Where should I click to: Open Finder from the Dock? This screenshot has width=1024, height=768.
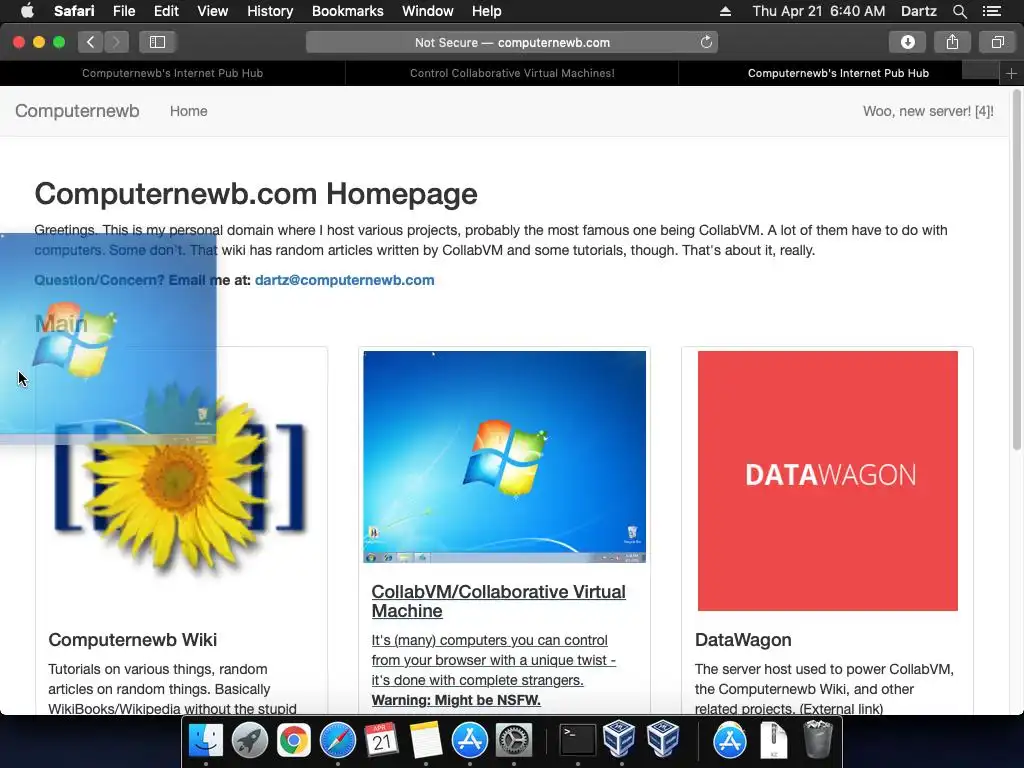206,741
